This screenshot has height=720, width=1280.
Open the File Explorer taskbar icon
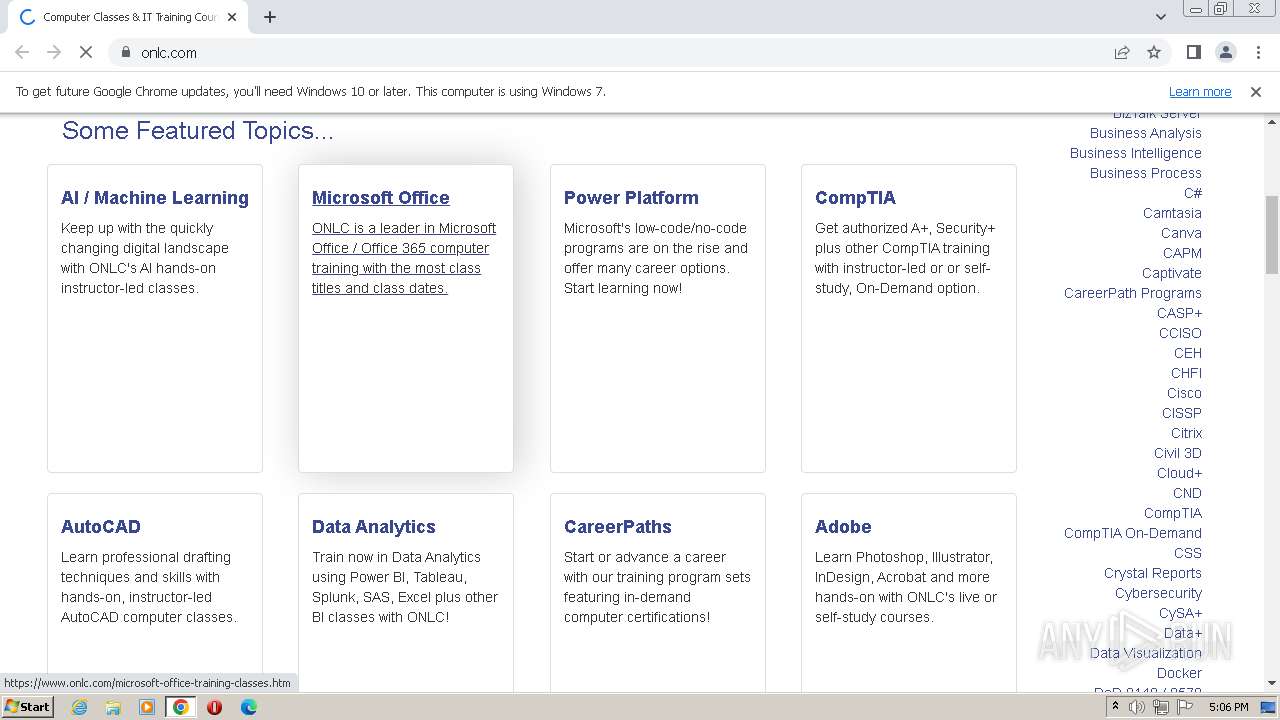pyautogui.click(x=113, y=707)
